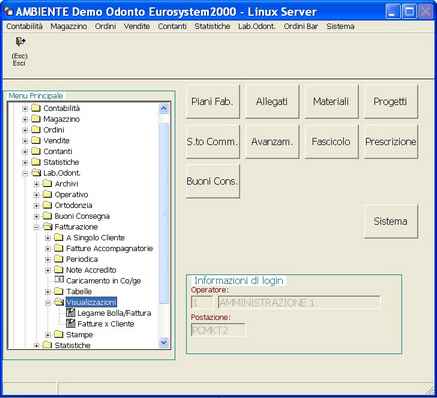Select the Contanti folder icon in tree
Image resolution: width=437 pixels, height=398 pixels.
click(35, 151)
